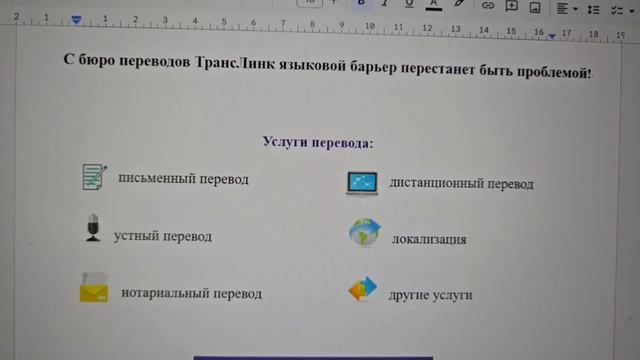
Task: Click the bold ТрансЛинк headline text
Action: [x=327, y=66]
